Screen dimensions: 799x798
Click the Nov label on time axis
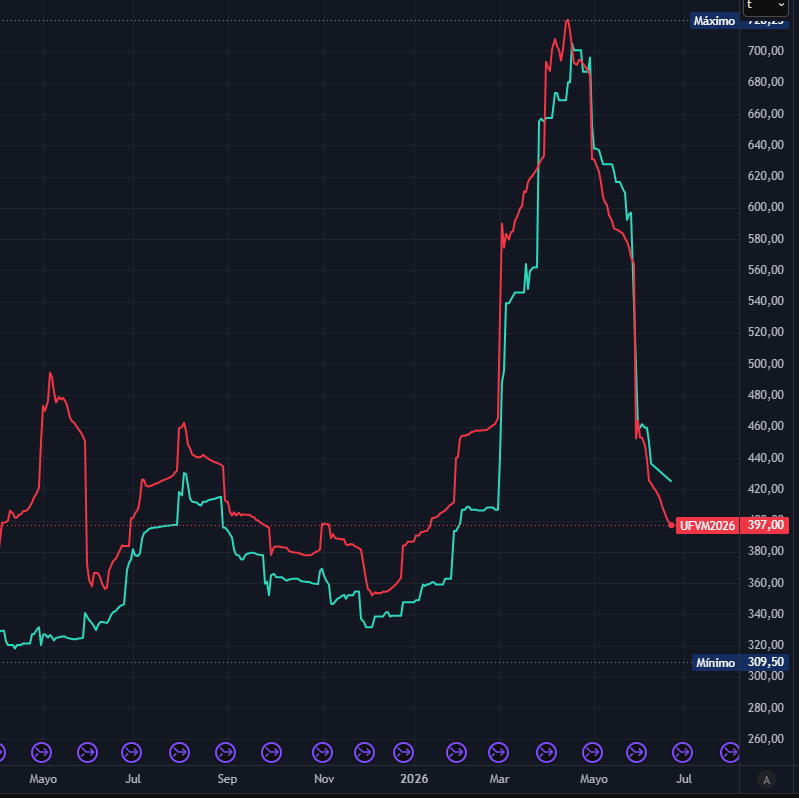tap(324, 779)
